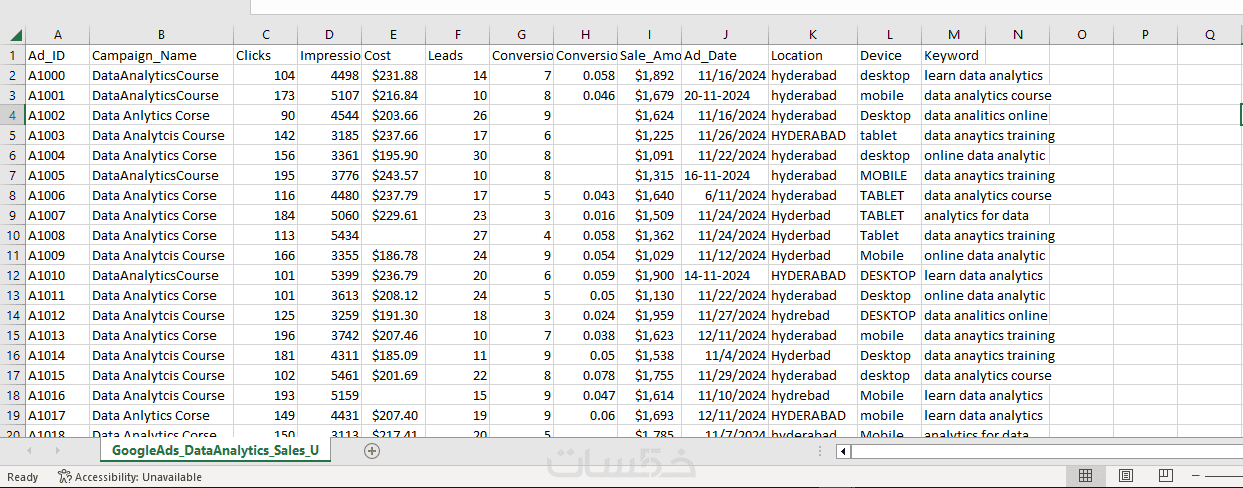Select cell containing A1007
The height and width of the screenshot is (488, 1243).
(x=57, y=215)
